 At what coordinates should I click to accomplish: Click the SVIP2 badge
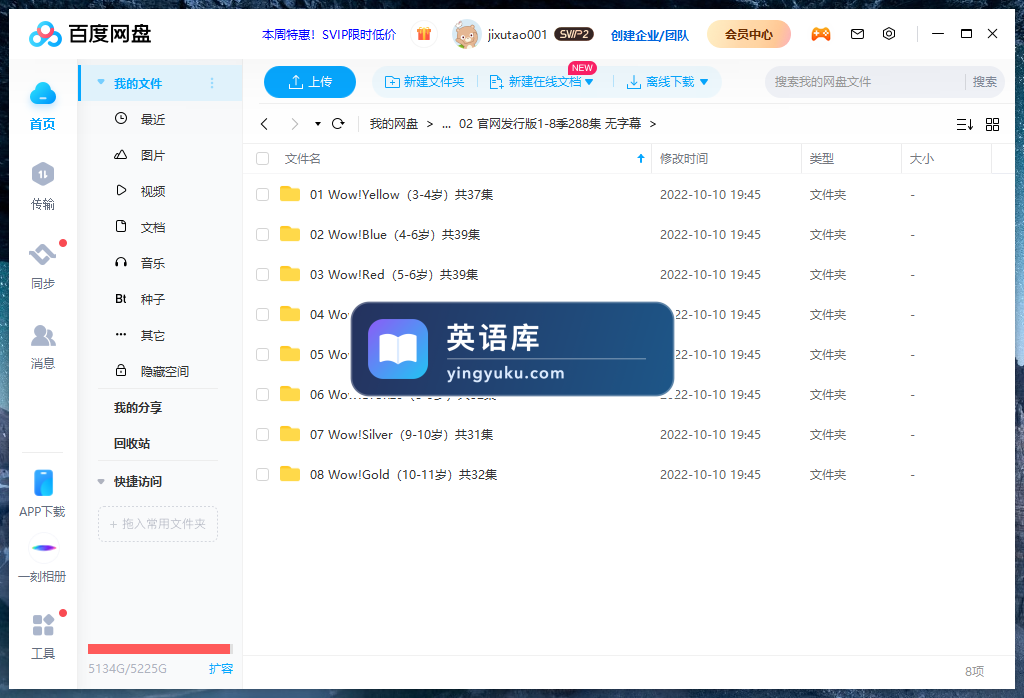(573, 34)
